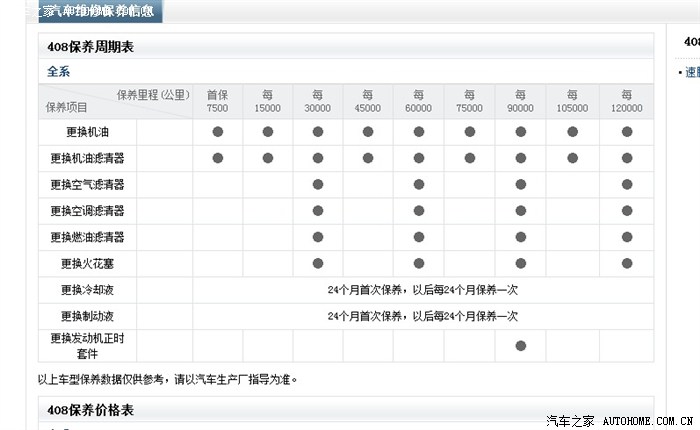Click the 保养项目 header label

(x=66, y=108)
